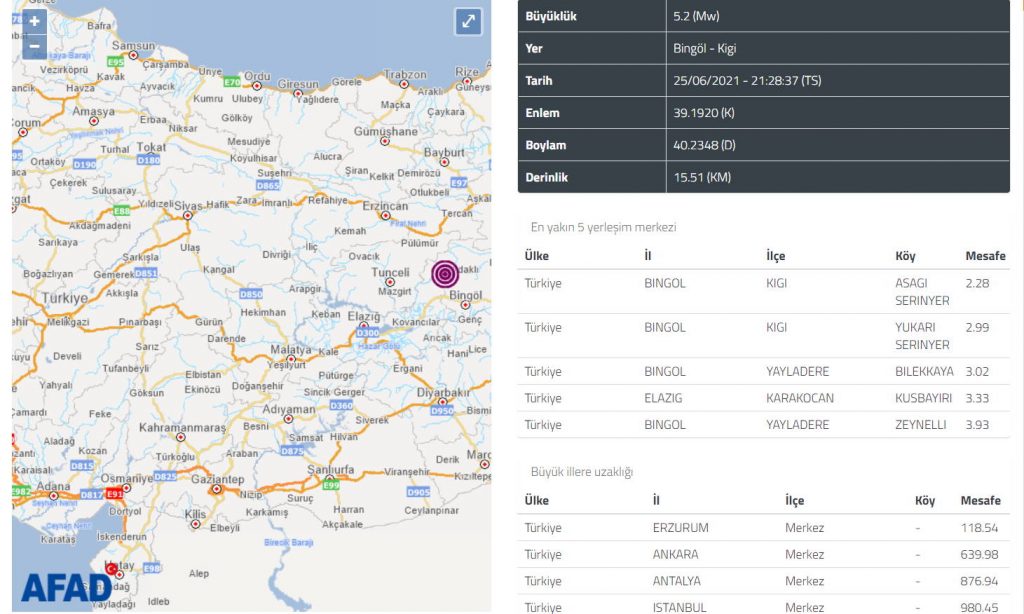Click the Bingöl - Kigi location value
Image resolution: width=1024 pixels, height=614 pixels.
pos(704,48)
